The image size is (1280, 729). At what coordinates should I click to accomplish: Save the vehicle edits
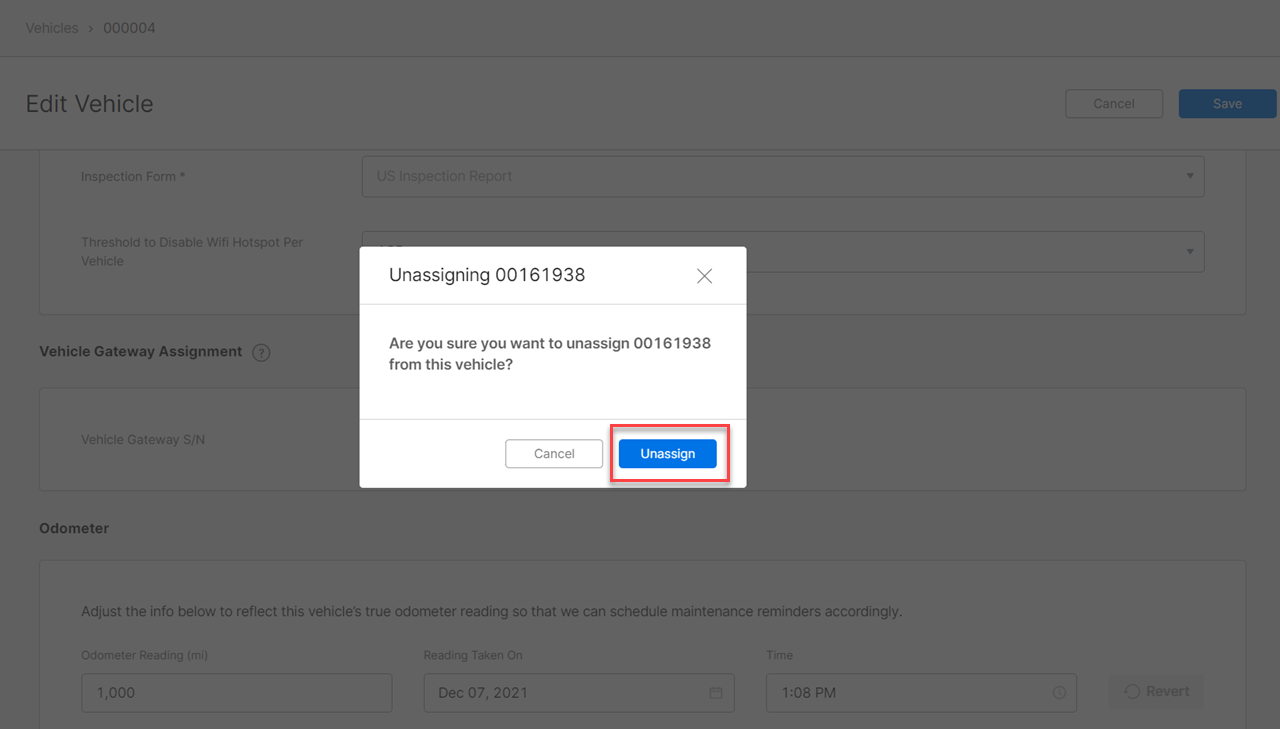pos(1227,103)
